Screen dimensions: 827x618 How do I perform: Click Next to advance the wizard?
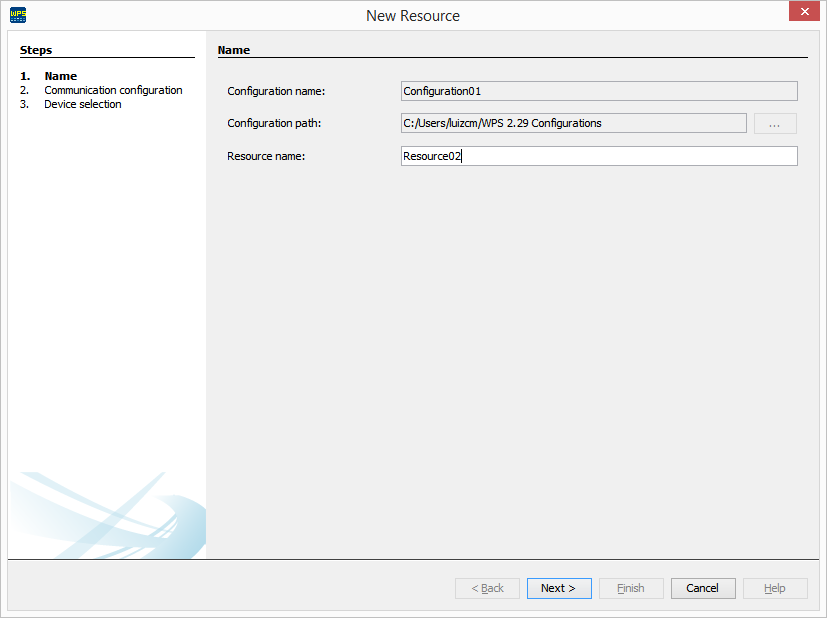(x=558, y=588)
